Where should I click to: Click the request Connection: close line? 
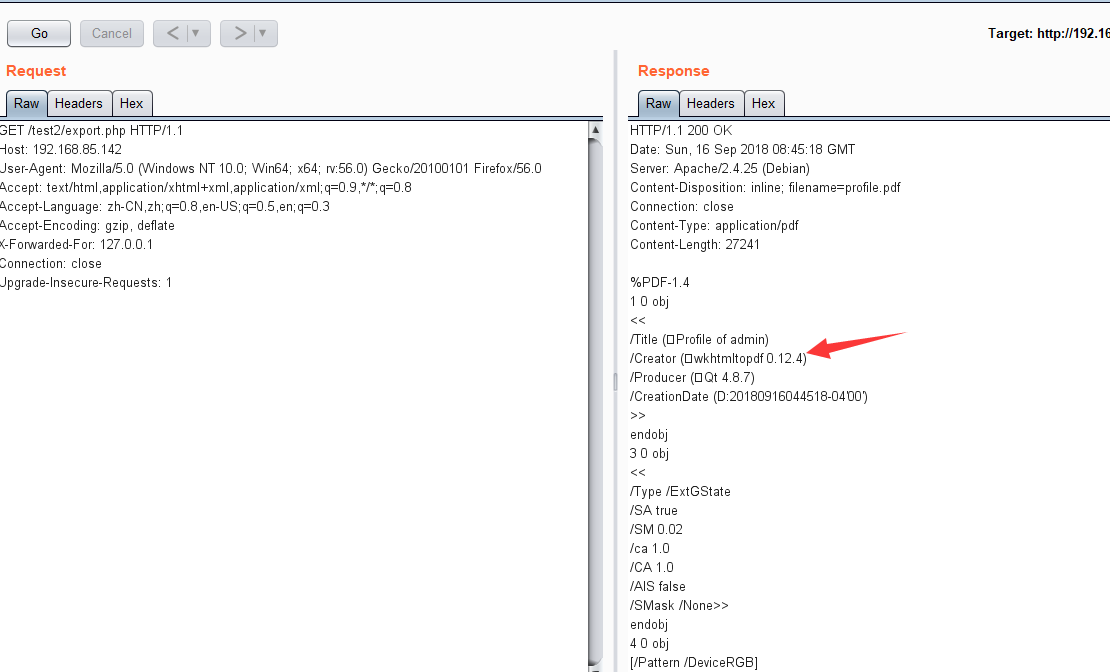coord(51,263)
